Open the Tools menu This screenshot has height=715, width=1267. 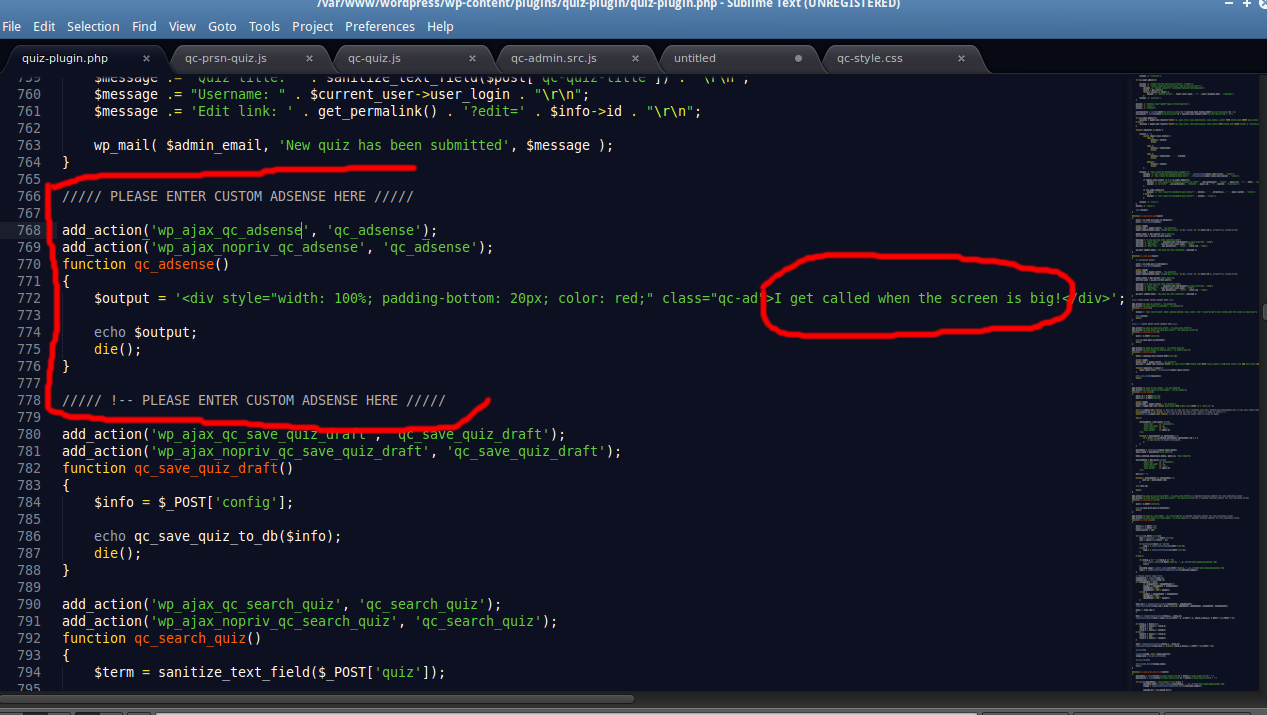[x=264, y=27]
